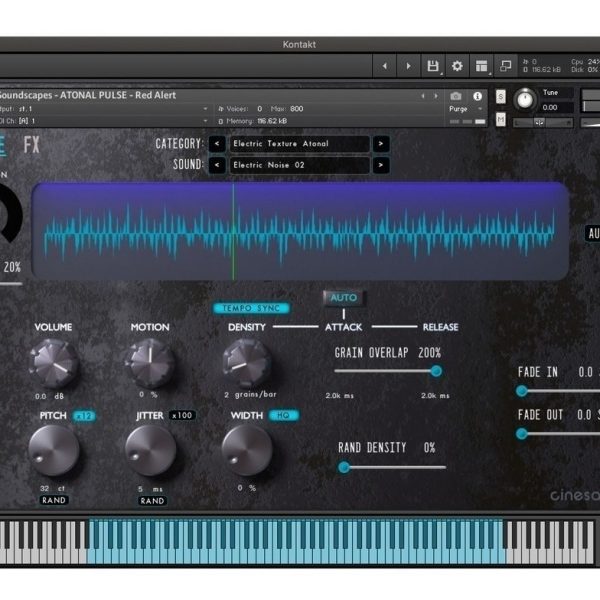Select next Sound with right arrow
This screenshot has width=600, height=600.
tap(381, 165)
